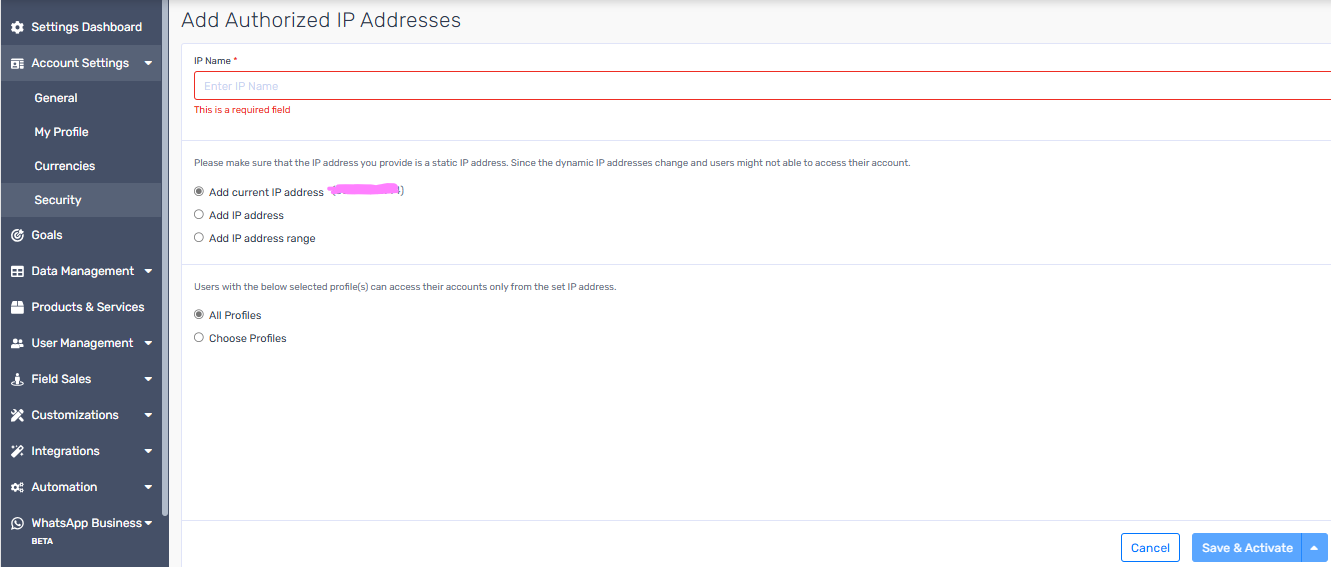The height and width of the screenshot is (567, 1331).
Task: Click the IP Name field label
Action: [215, 61]
